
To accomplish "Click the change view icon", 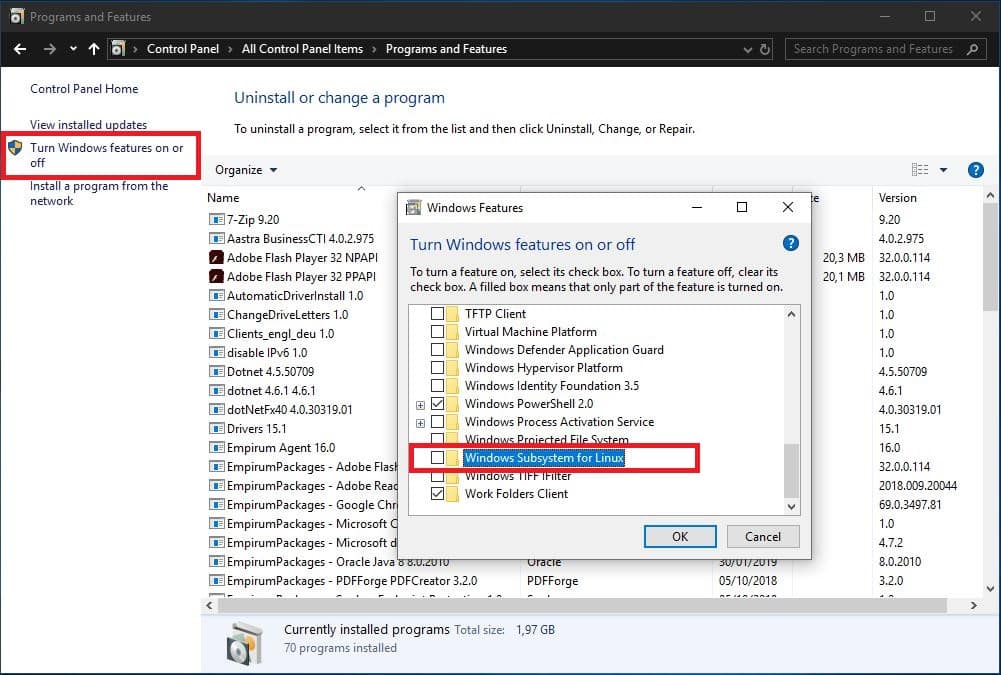I will (x=920, y=170).
